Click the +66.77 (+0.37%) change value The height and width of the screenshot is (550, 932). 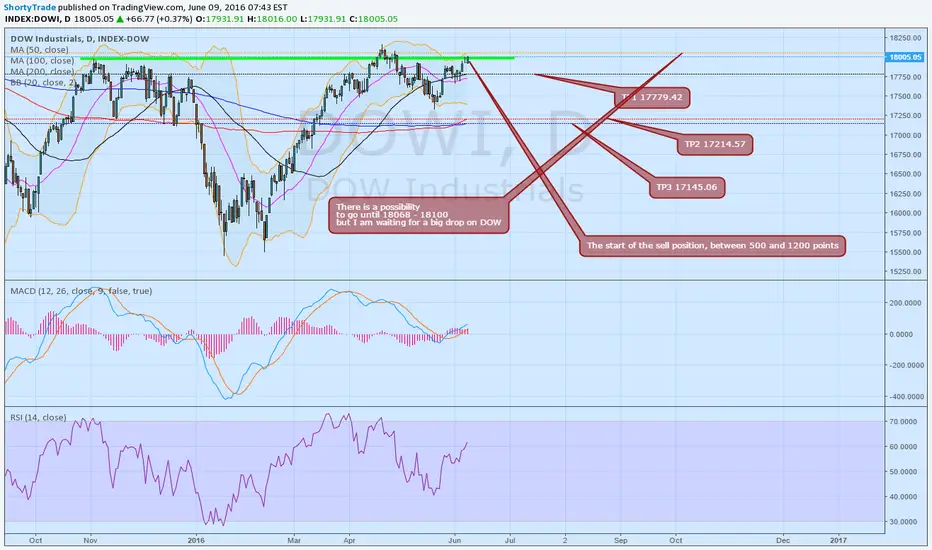pos(158,19)
